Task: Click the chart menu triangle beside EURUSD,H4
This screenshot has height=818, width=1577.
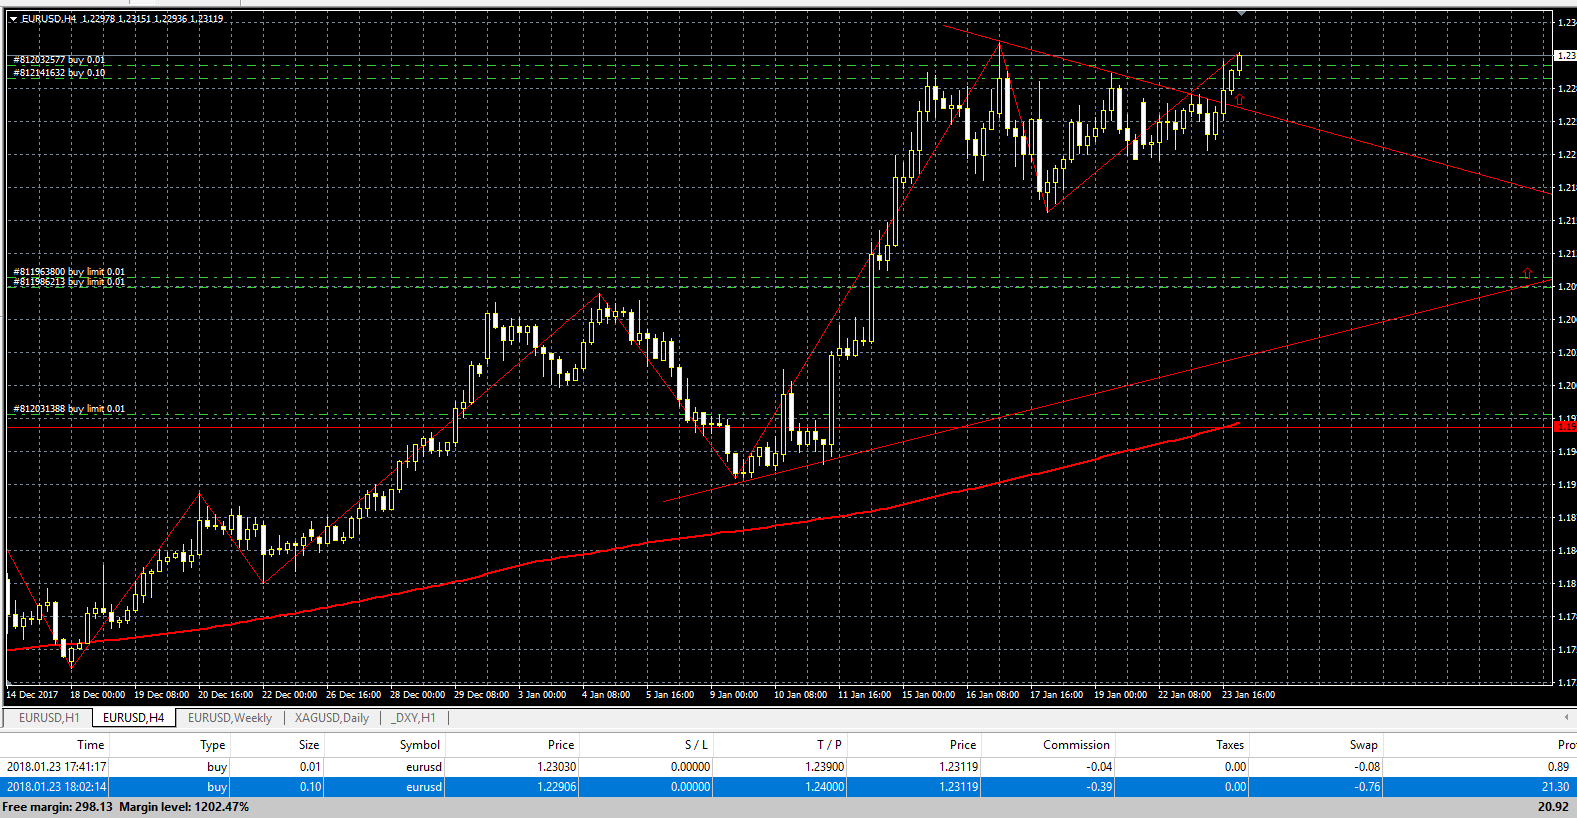Action: pyautogui.click(x=13, y=18)
